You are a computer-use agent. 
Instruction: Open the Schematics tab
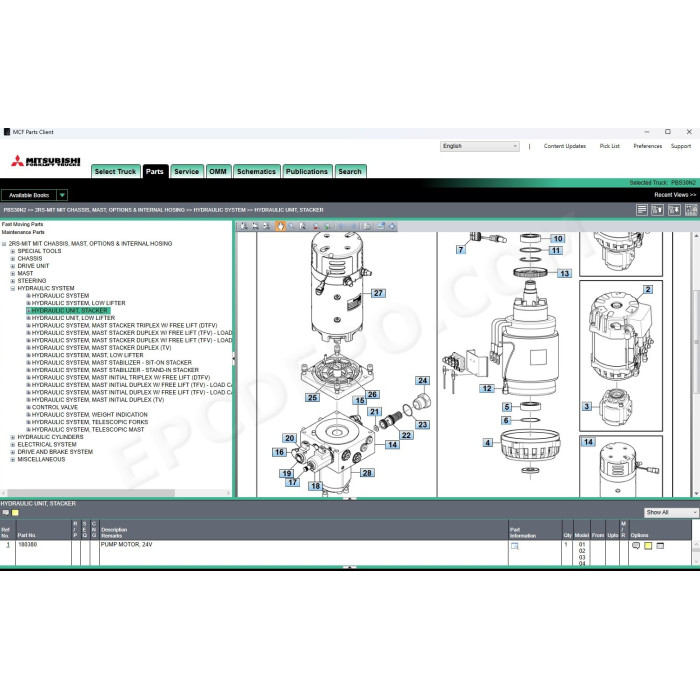[x=256, y=171]
